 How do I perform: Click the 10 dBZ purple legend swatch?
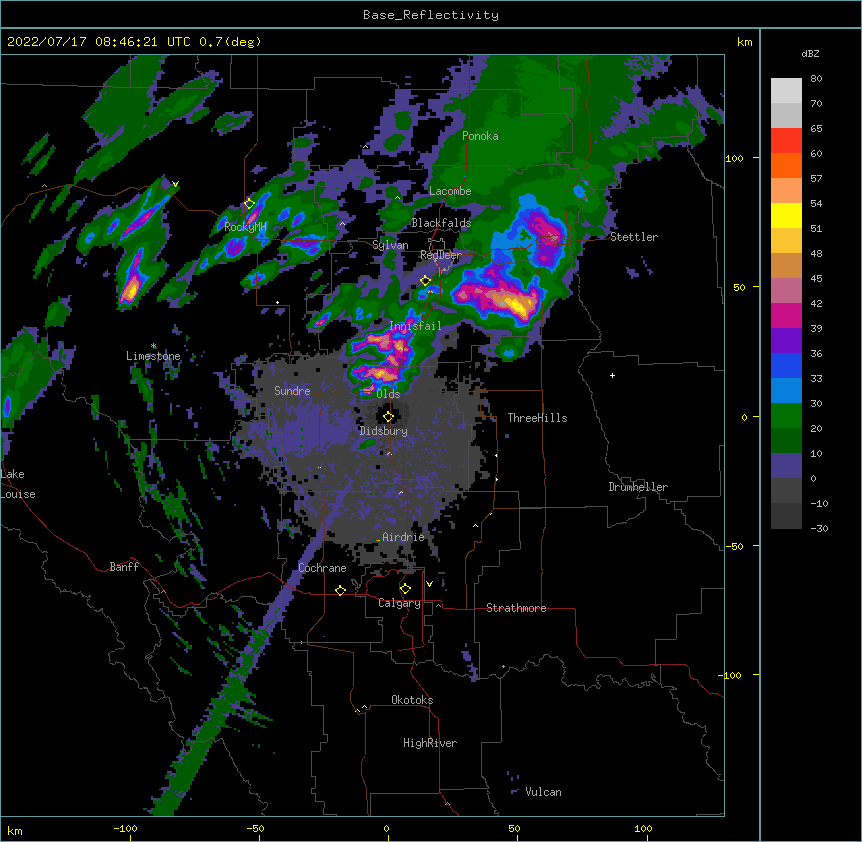pyautogui.click(x=786, y=466)
